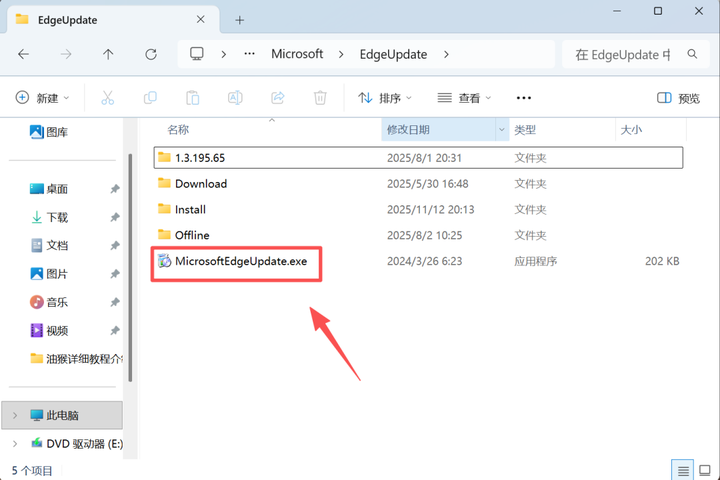The height and width of the screenshot is (480, 720).
Task: Open 文档 in the sidebar
Action: tap(49, 246)
